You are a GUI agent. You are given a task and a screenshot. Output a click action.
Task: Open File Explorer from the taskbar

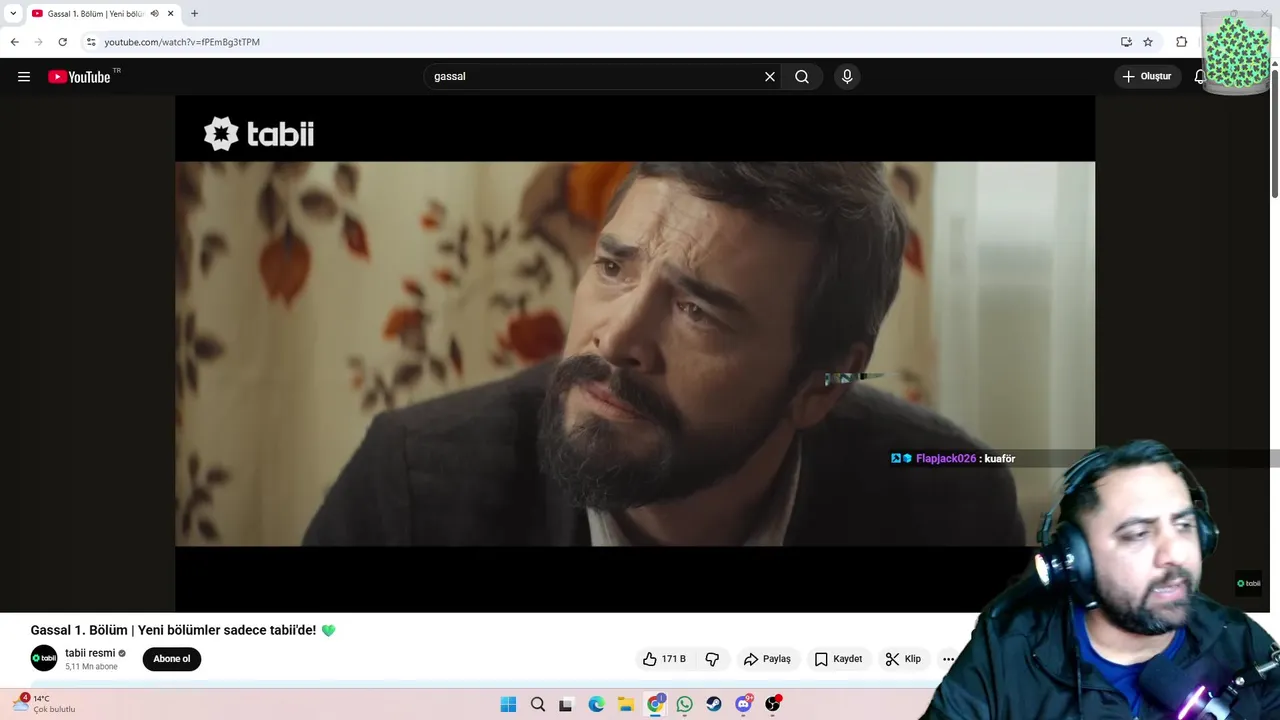click(x=625, y=704)
